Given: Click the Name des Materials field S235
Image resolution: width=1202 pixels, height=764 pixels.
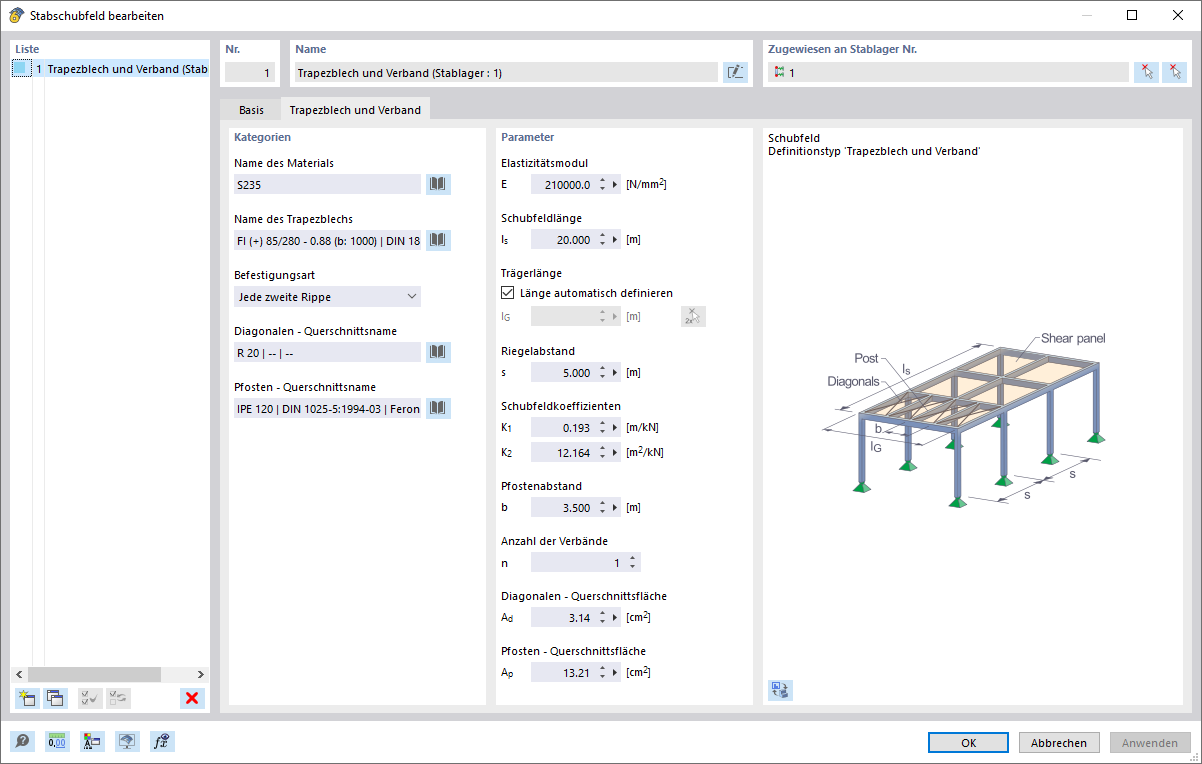Looking at the screenshot, I should [x=327, y=184].
